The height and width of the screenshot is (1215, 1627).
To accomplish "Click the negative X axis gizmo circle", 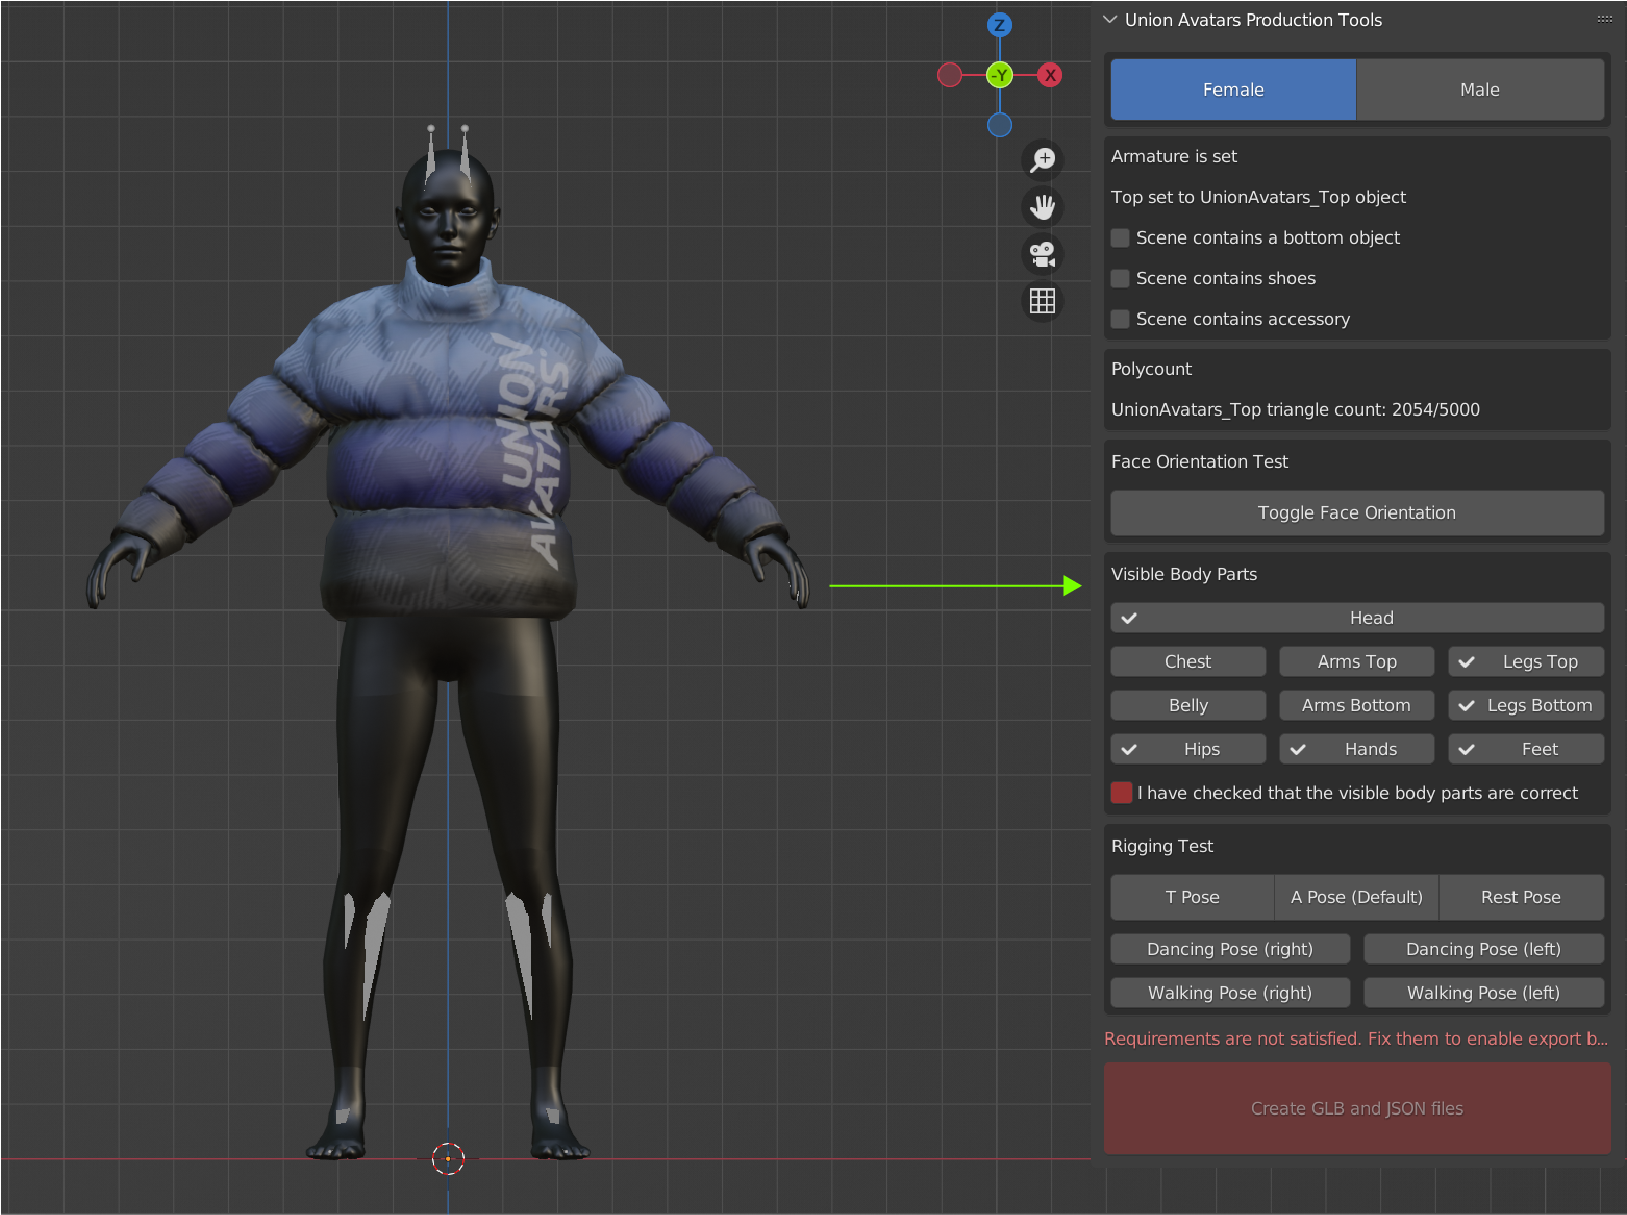I will click(x=949, y=75).
